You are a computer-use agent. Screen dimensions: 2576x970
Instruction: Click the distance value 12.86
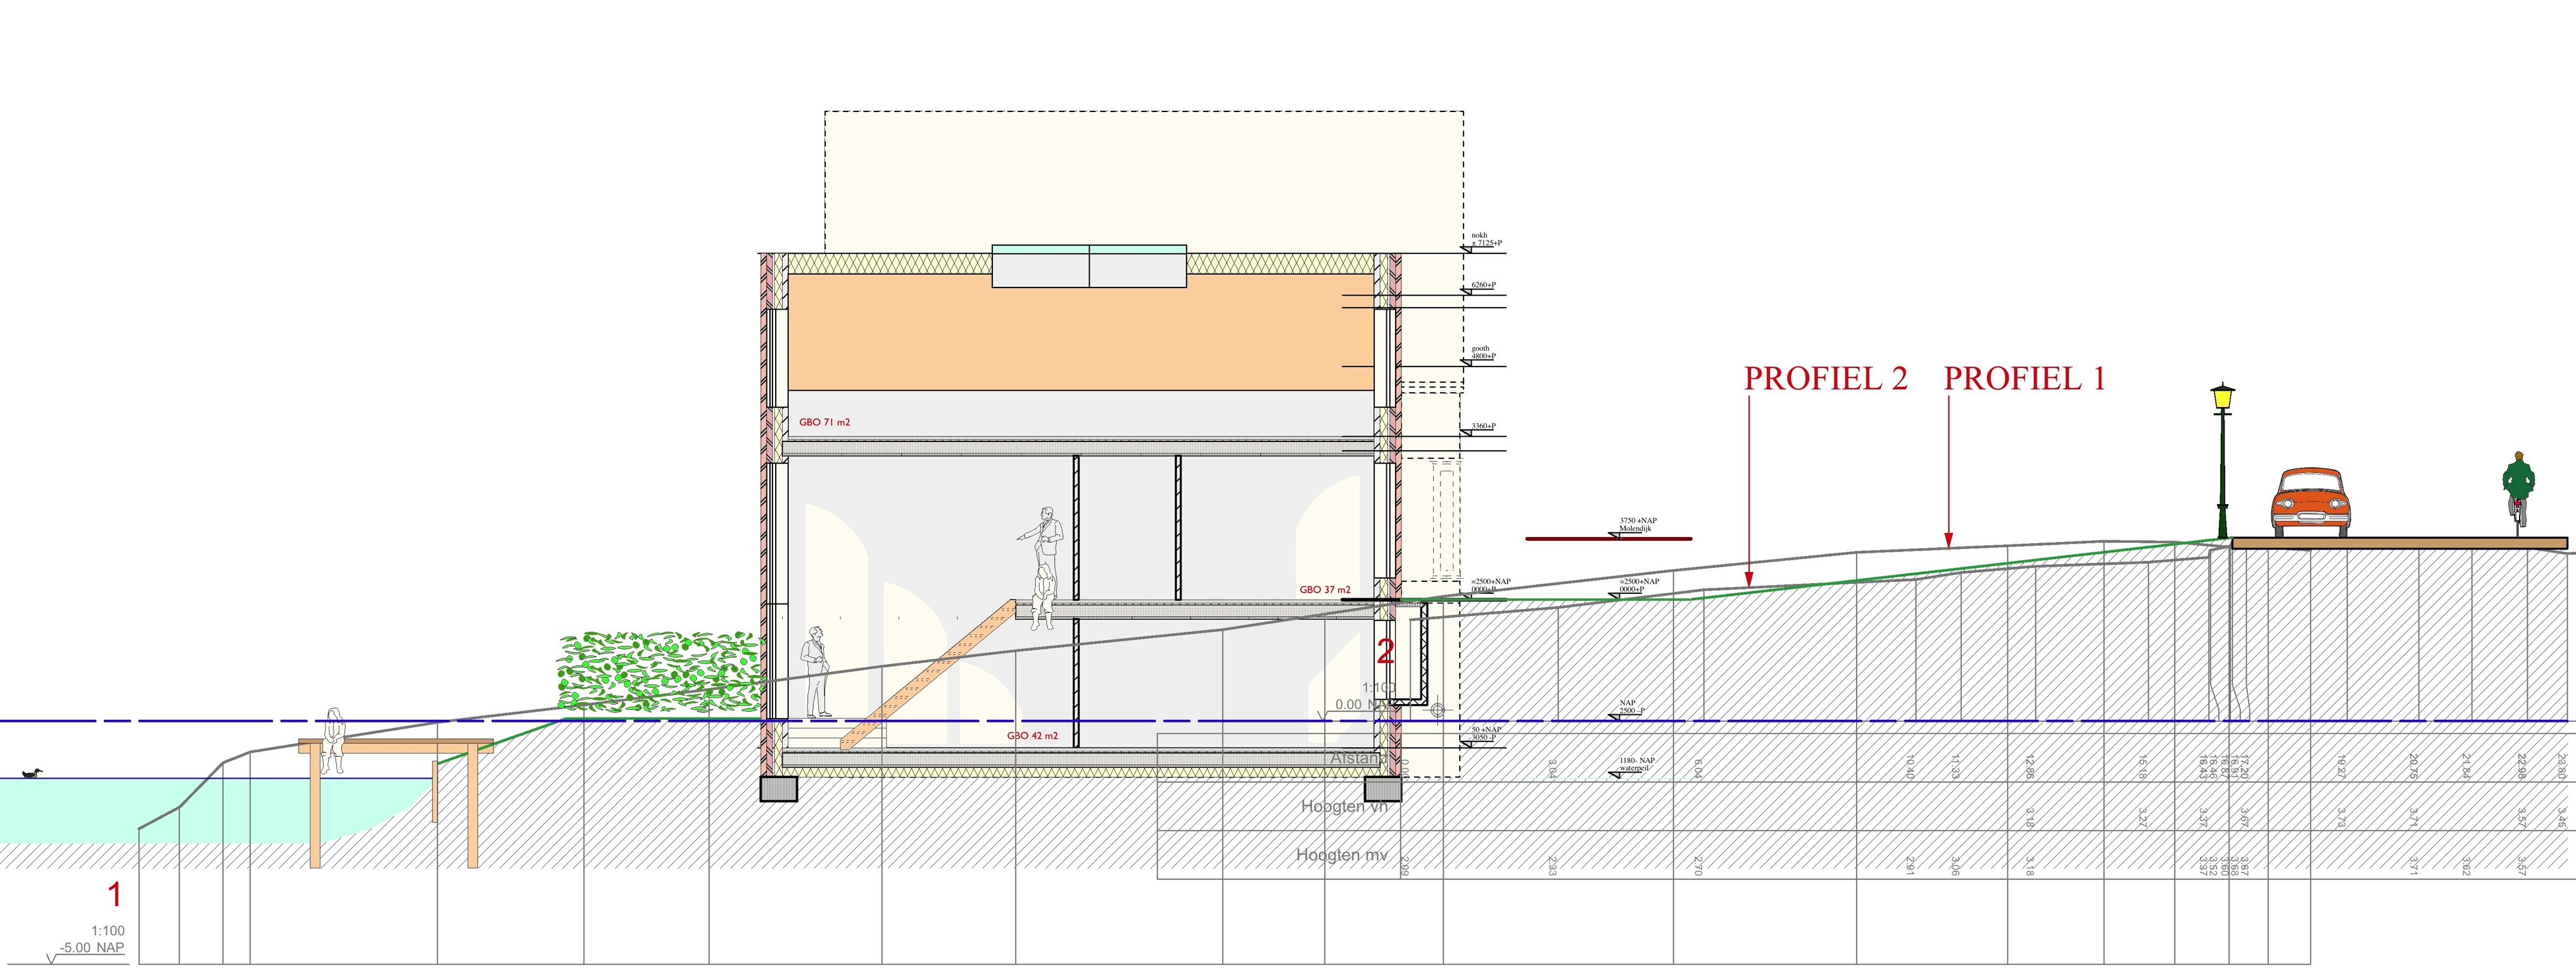(2031, 767)
